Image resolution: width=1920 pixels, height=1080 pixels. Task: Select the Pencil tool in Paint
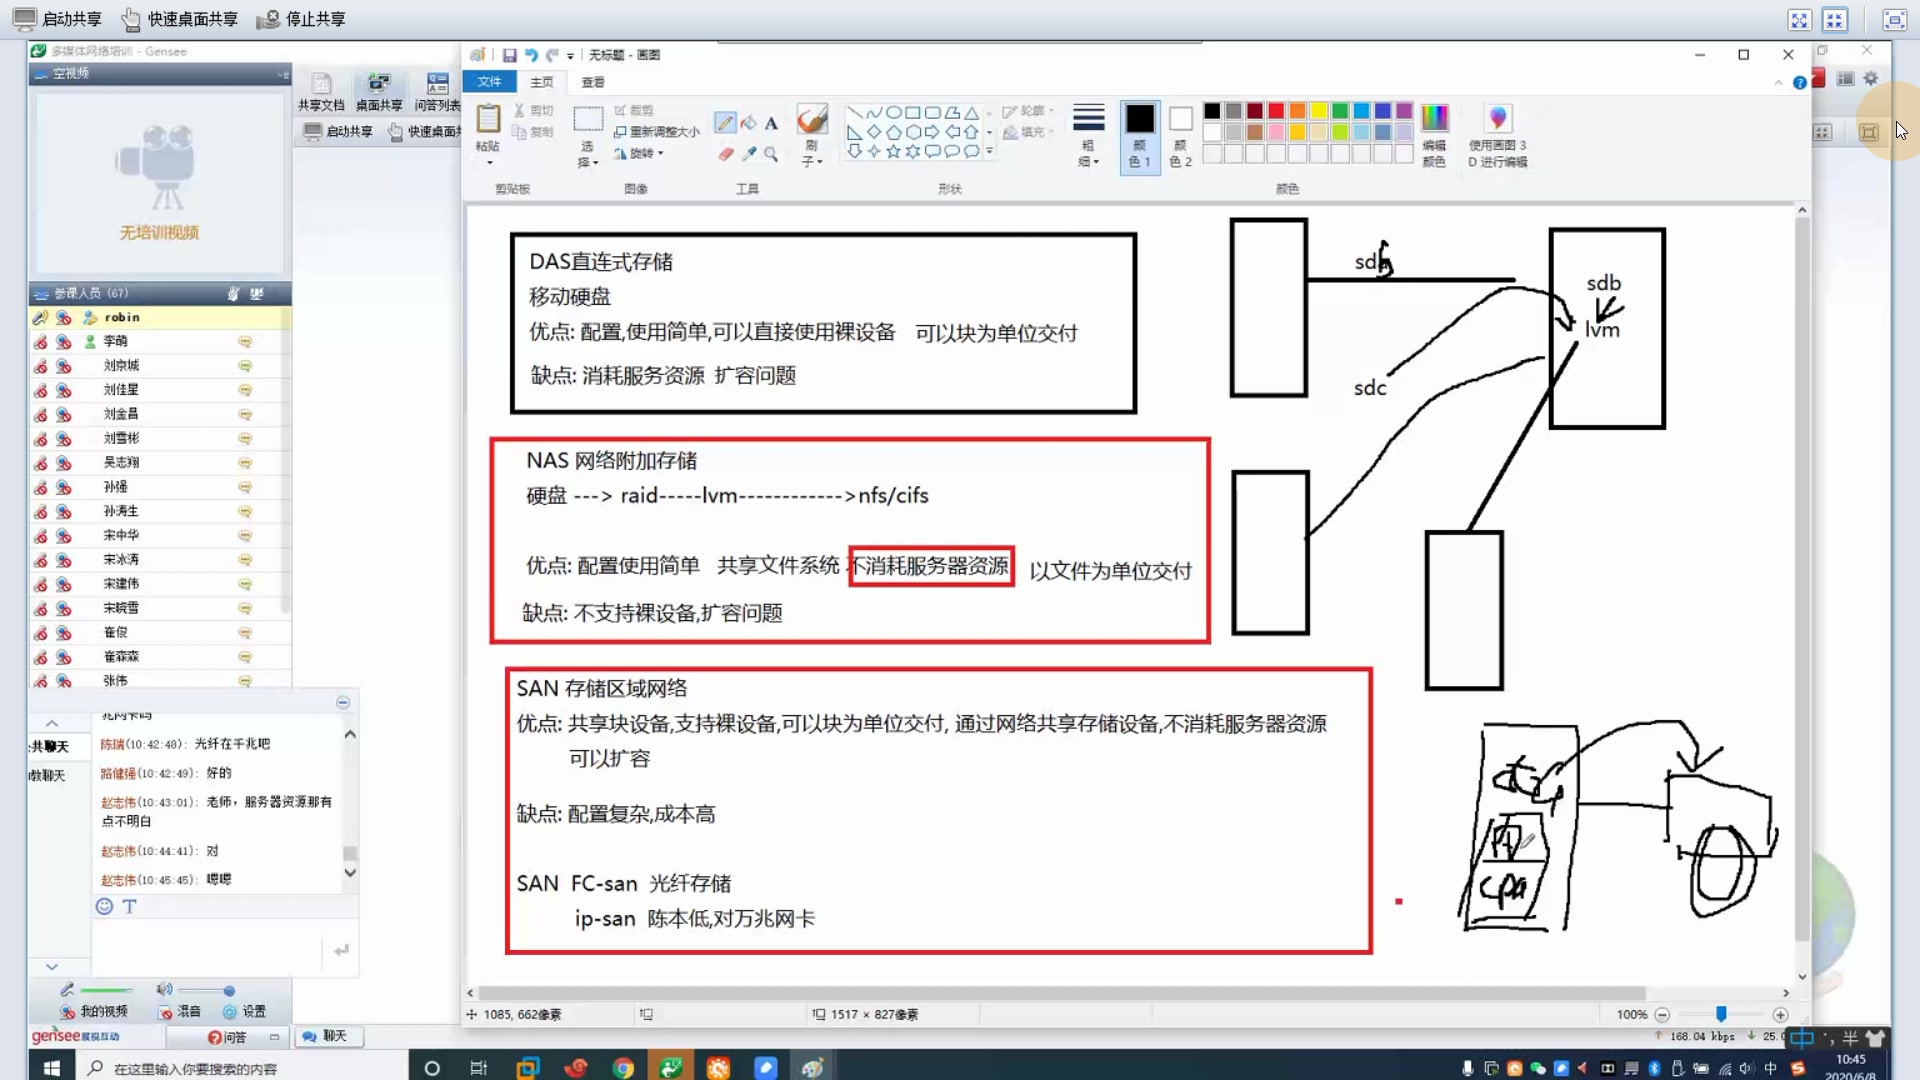coord(724,122)
